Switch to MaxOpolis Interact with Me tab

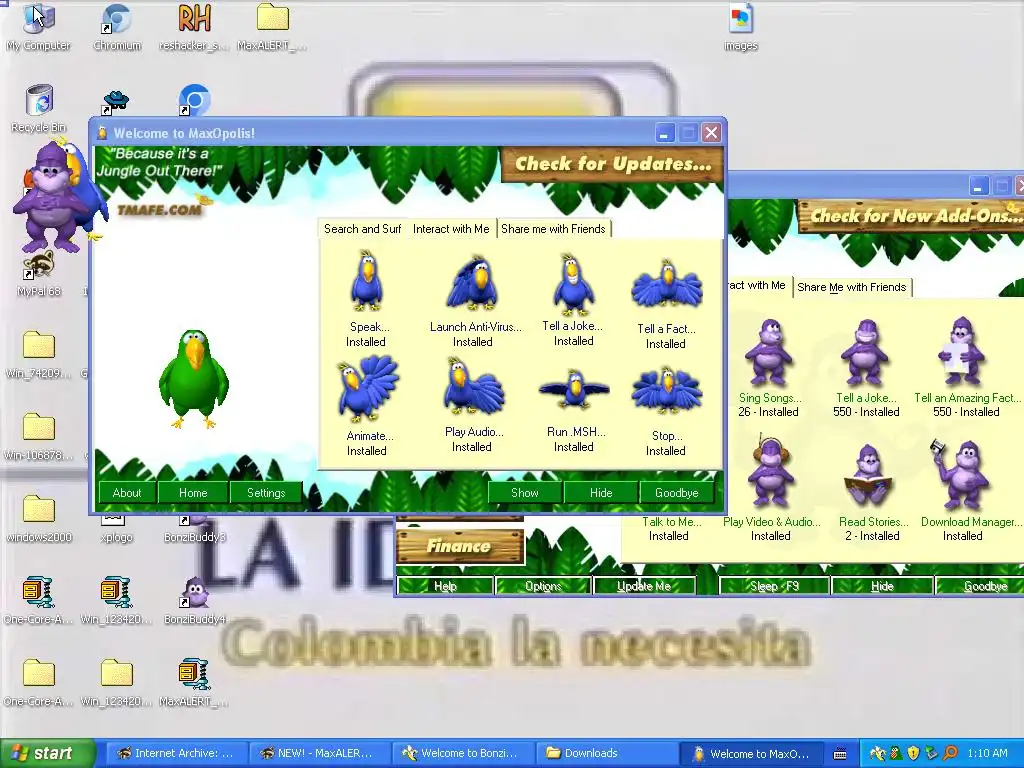point(451,229)
